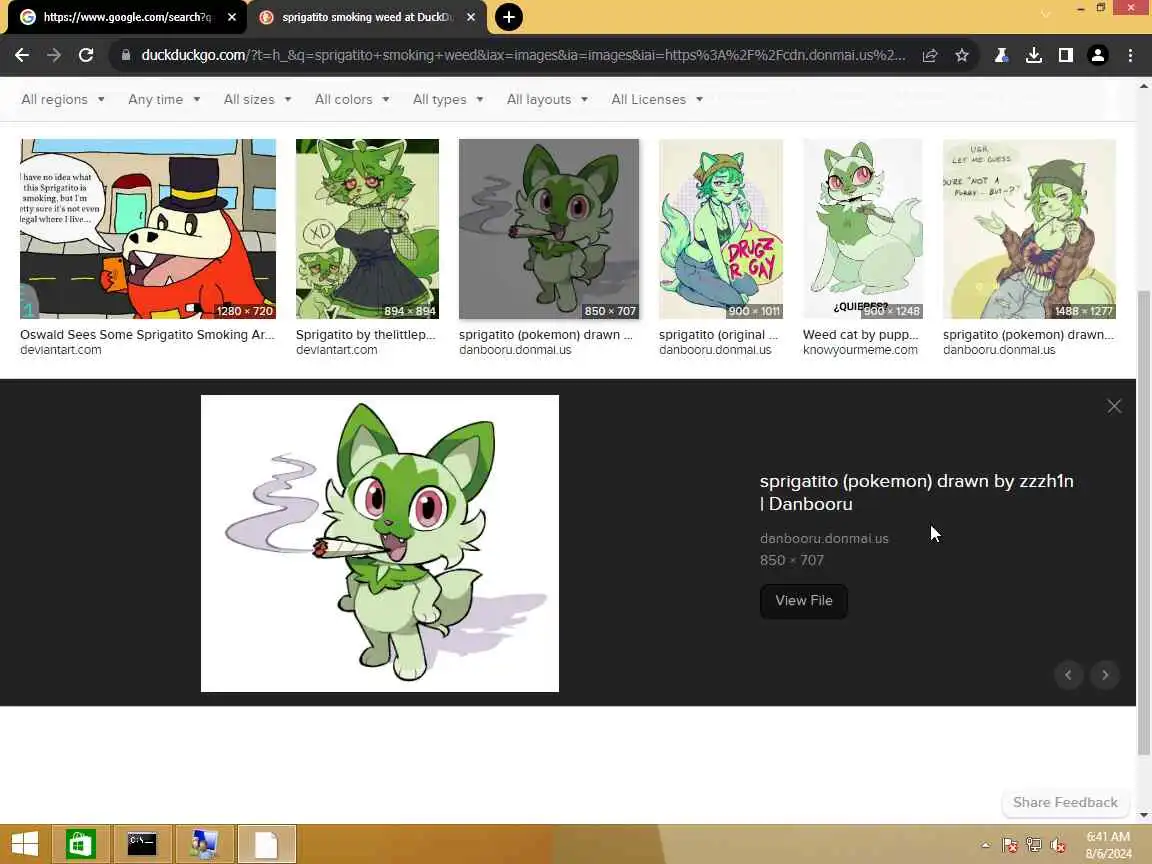Click the View File button
The height and width of the screenshot is (864, 1152).
pos(804,601)
